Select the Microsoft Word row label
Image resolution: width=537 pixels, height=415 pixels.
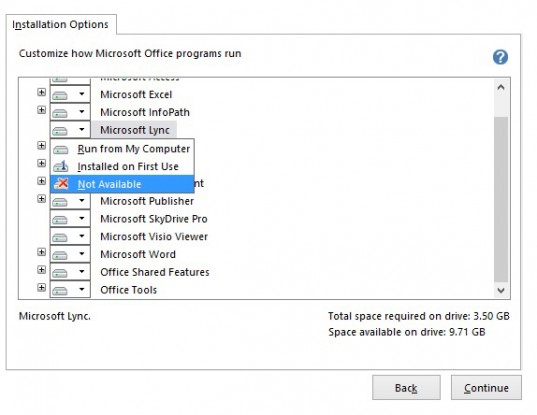click(138, 254)
